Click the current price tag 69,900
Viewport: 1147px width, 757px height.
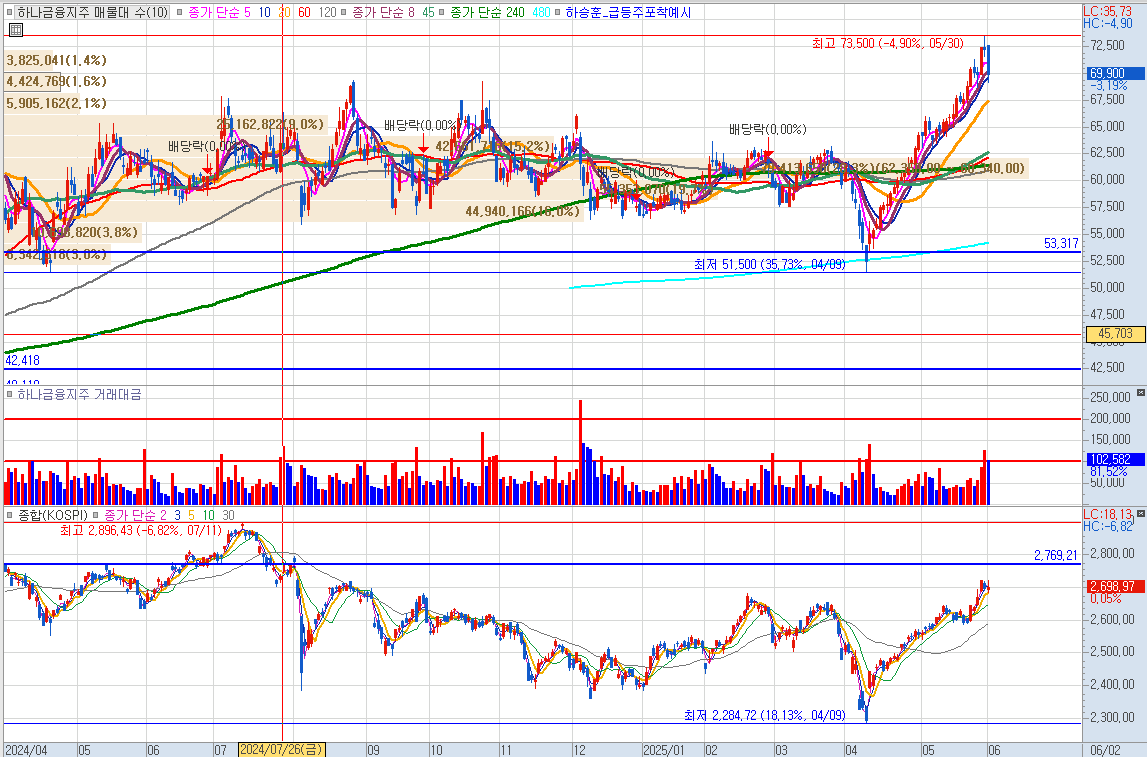pos(1114,73)
